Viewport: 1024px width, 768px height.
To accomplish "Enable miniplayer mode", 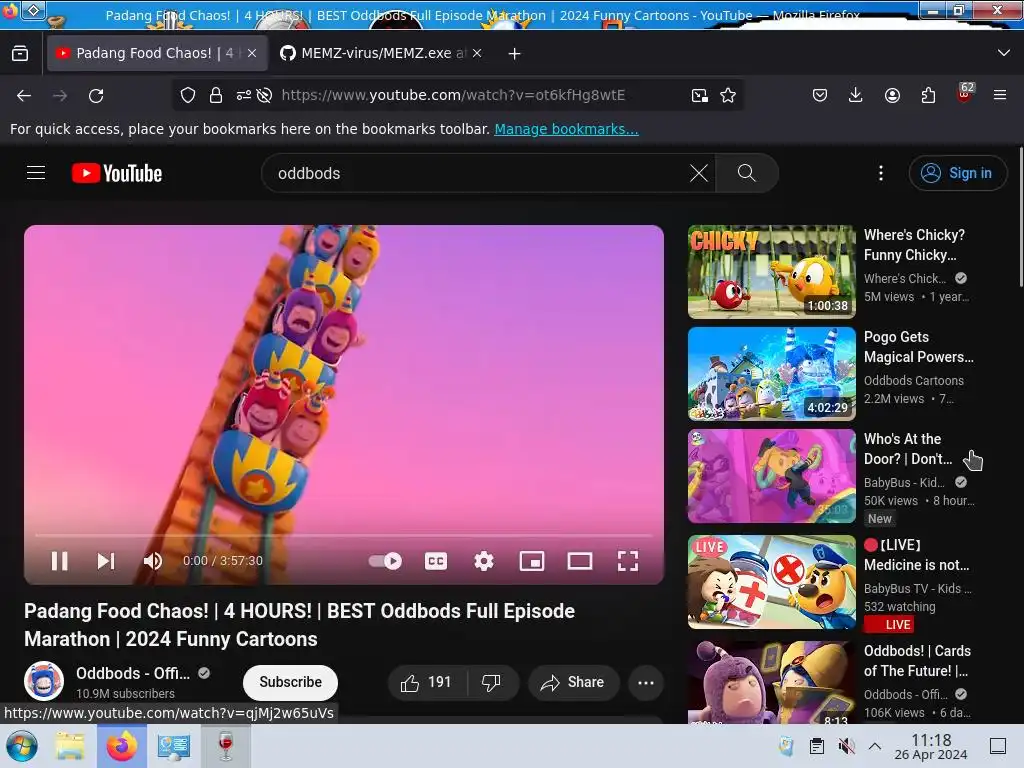I will (x=532, y=561).
